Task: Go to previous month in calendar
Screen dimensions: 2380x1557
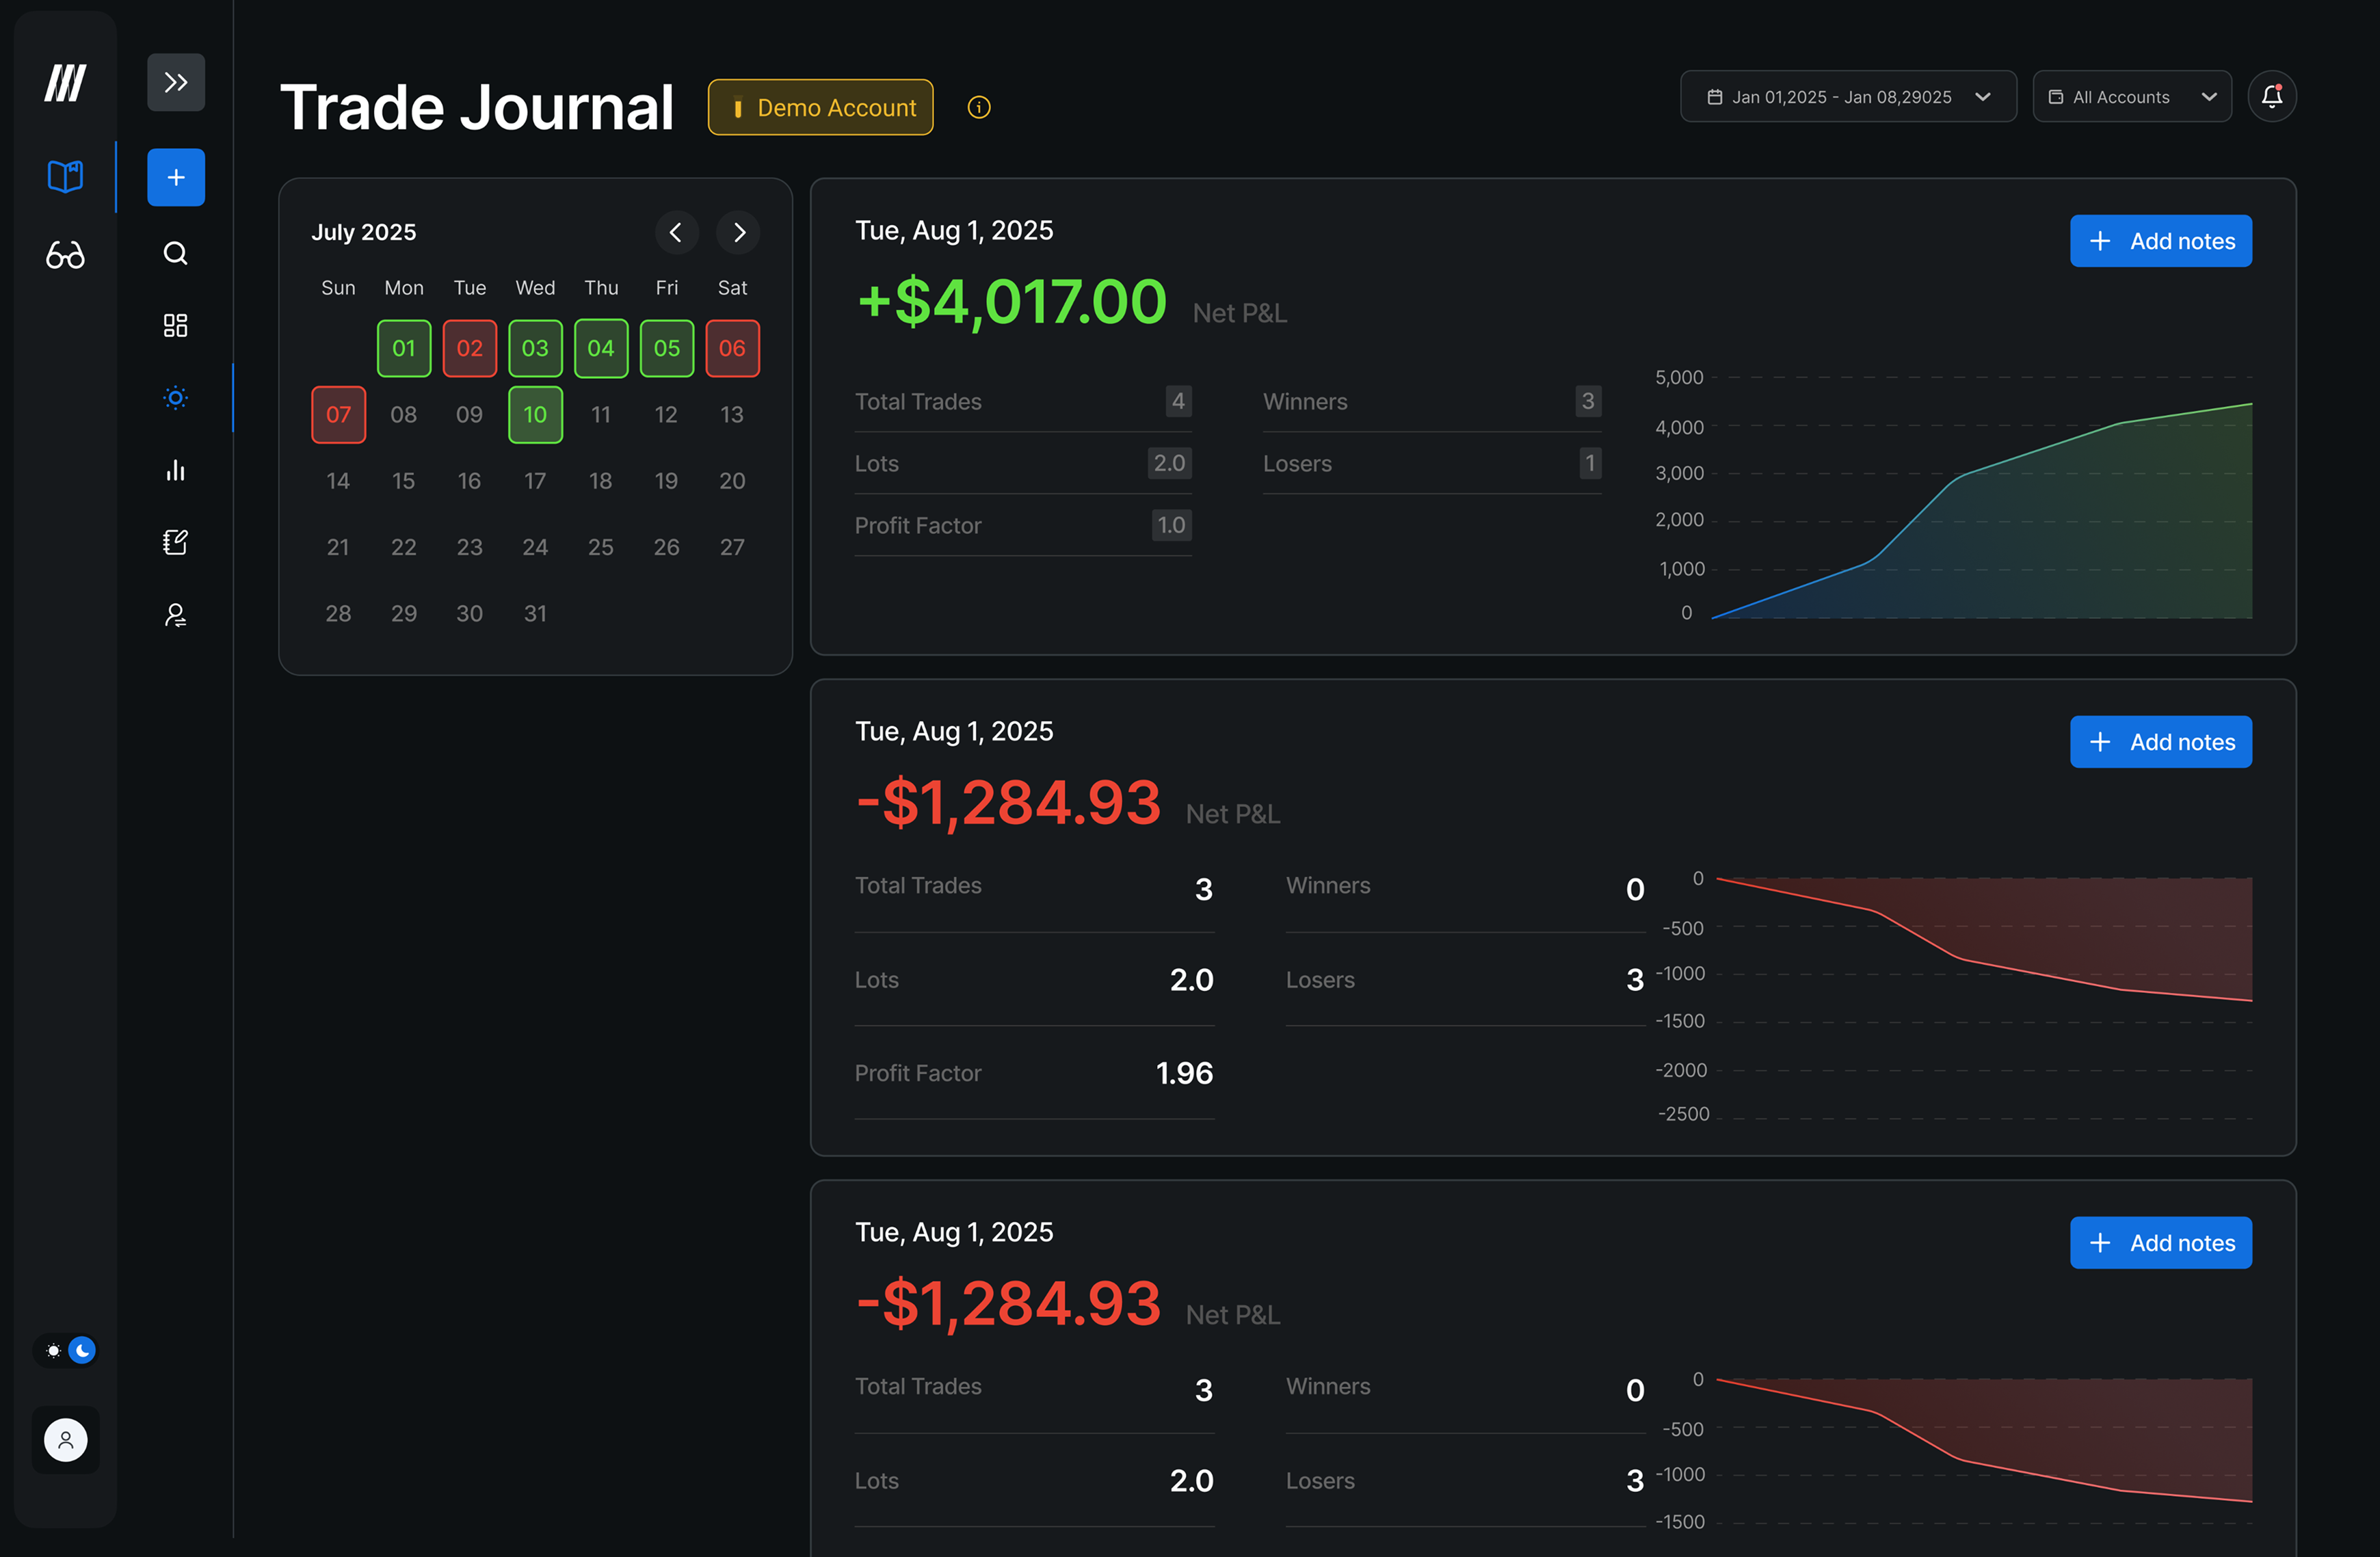Action: tap(676, 232)
